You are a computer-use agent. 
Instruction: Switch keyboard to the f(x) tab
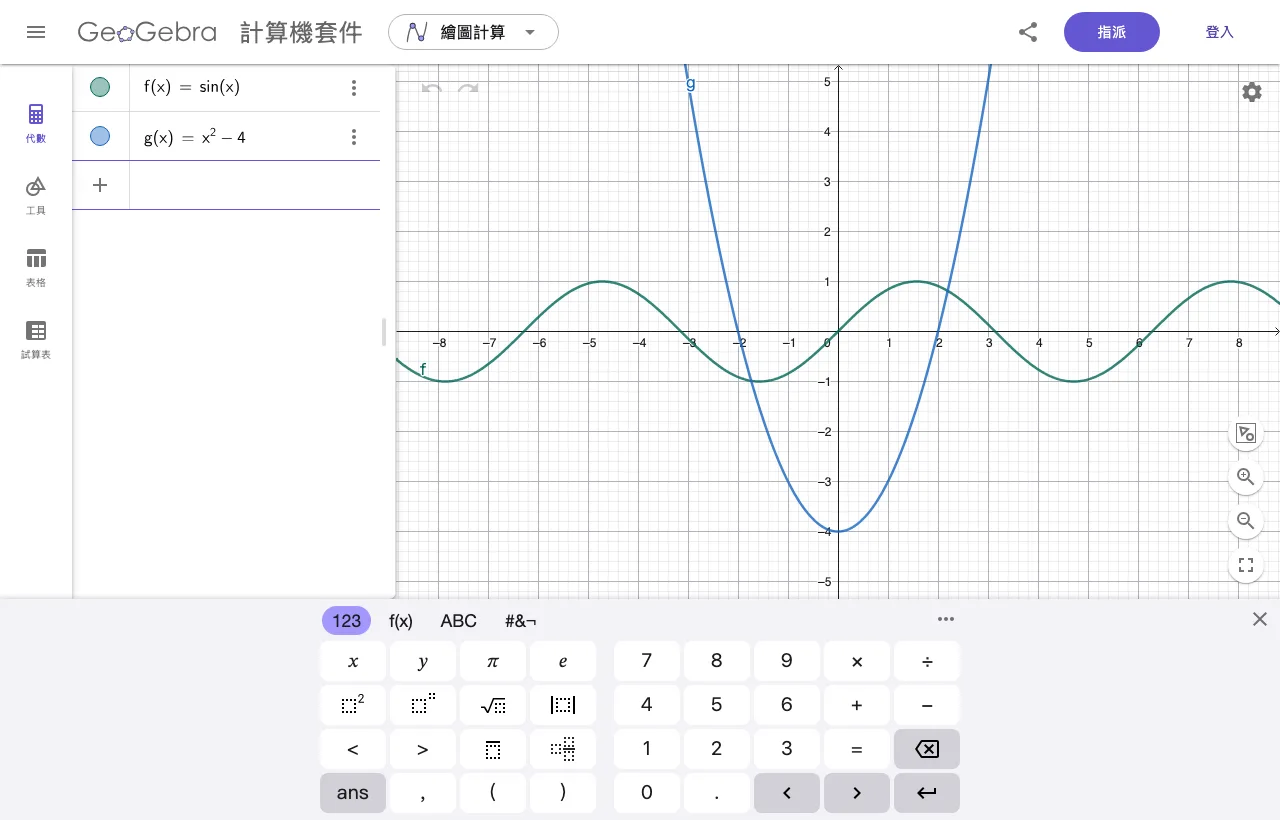401,621
